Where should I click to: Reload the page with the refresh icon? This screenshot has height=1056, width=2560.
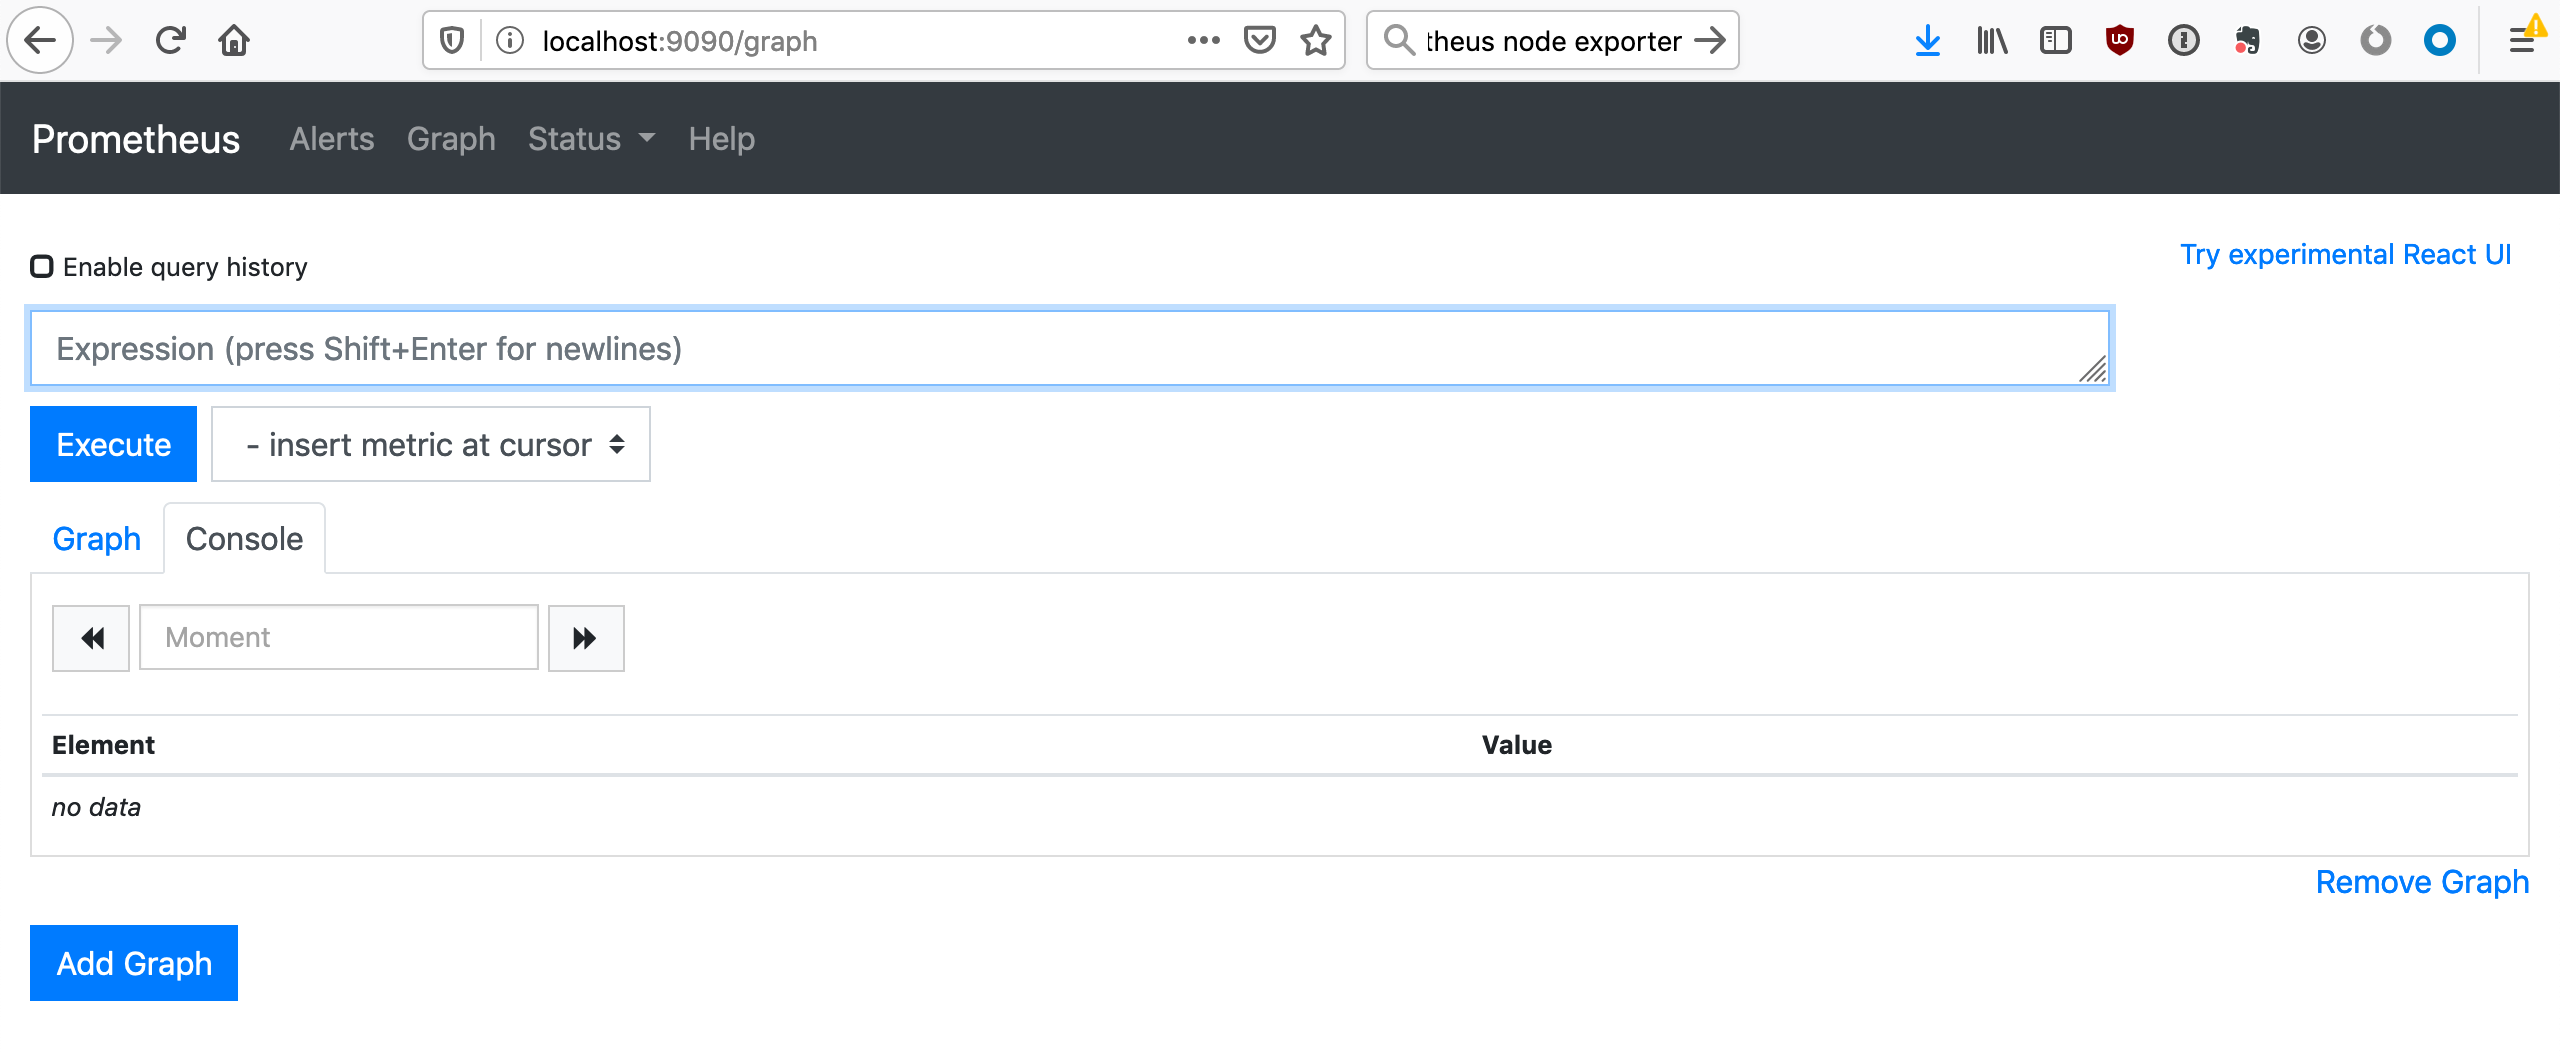(170, 41)
